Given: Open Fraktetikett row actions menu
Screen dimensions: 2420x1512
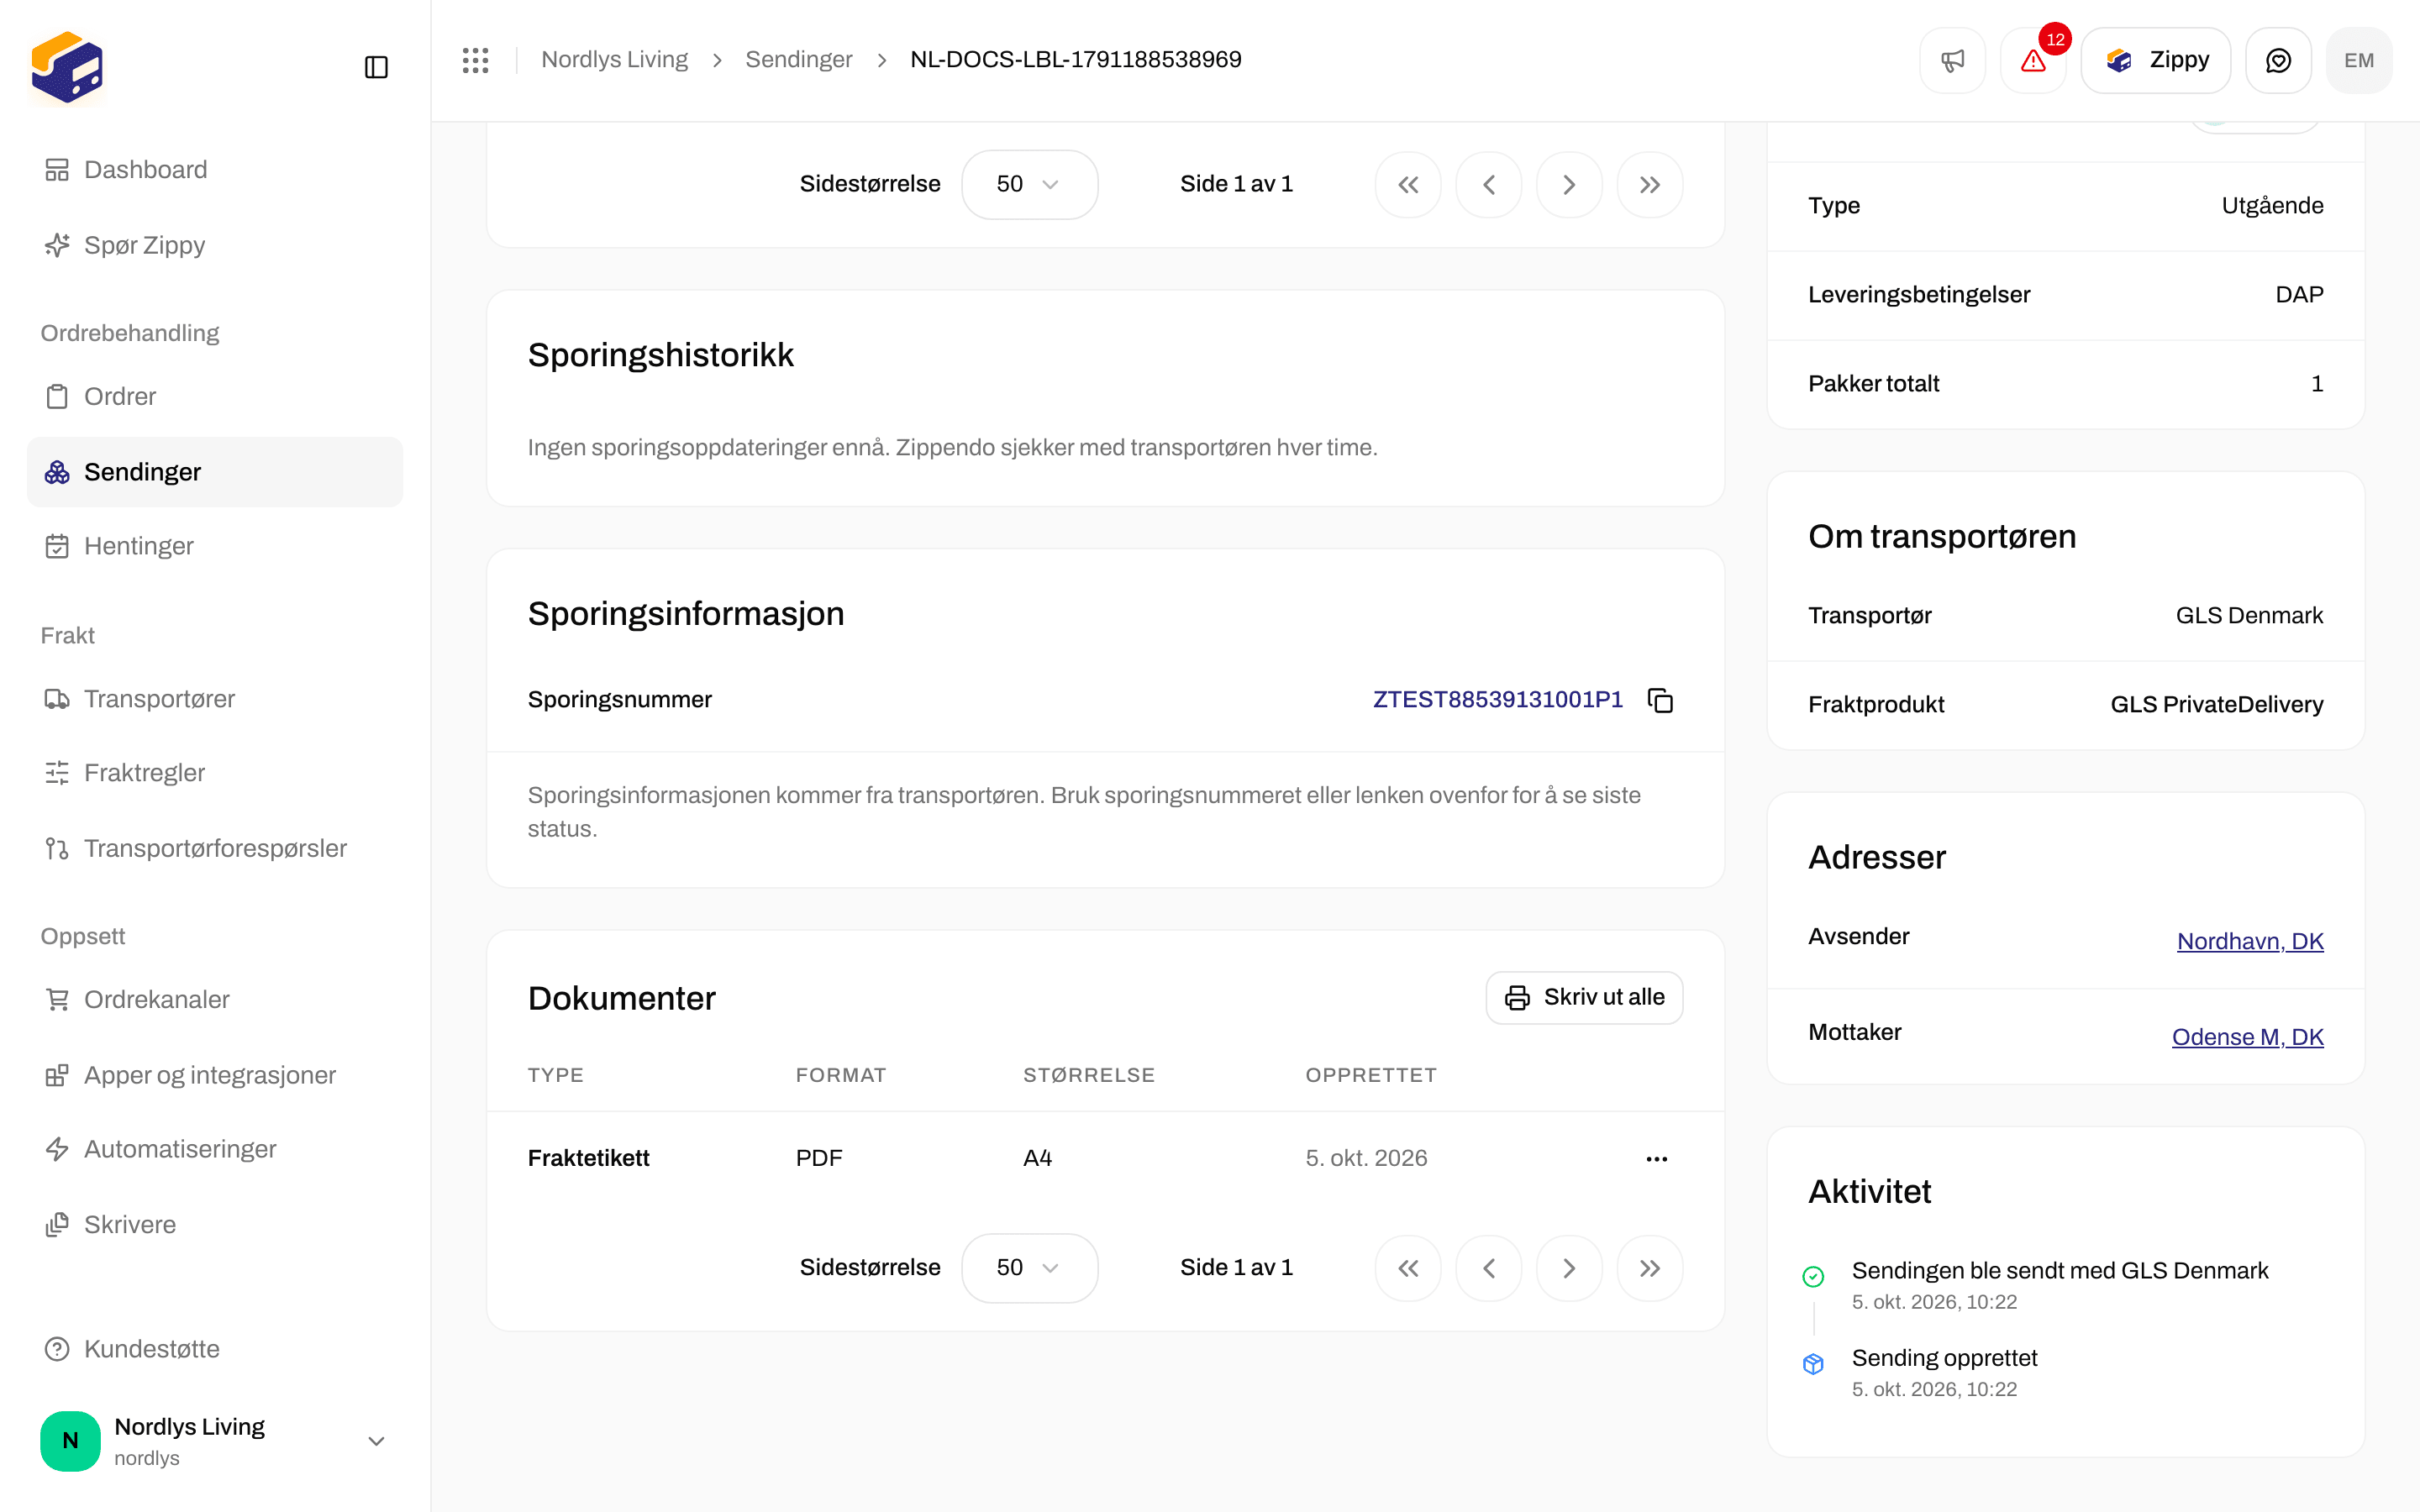Looking at the screenshot, I should point(1657,1158).
